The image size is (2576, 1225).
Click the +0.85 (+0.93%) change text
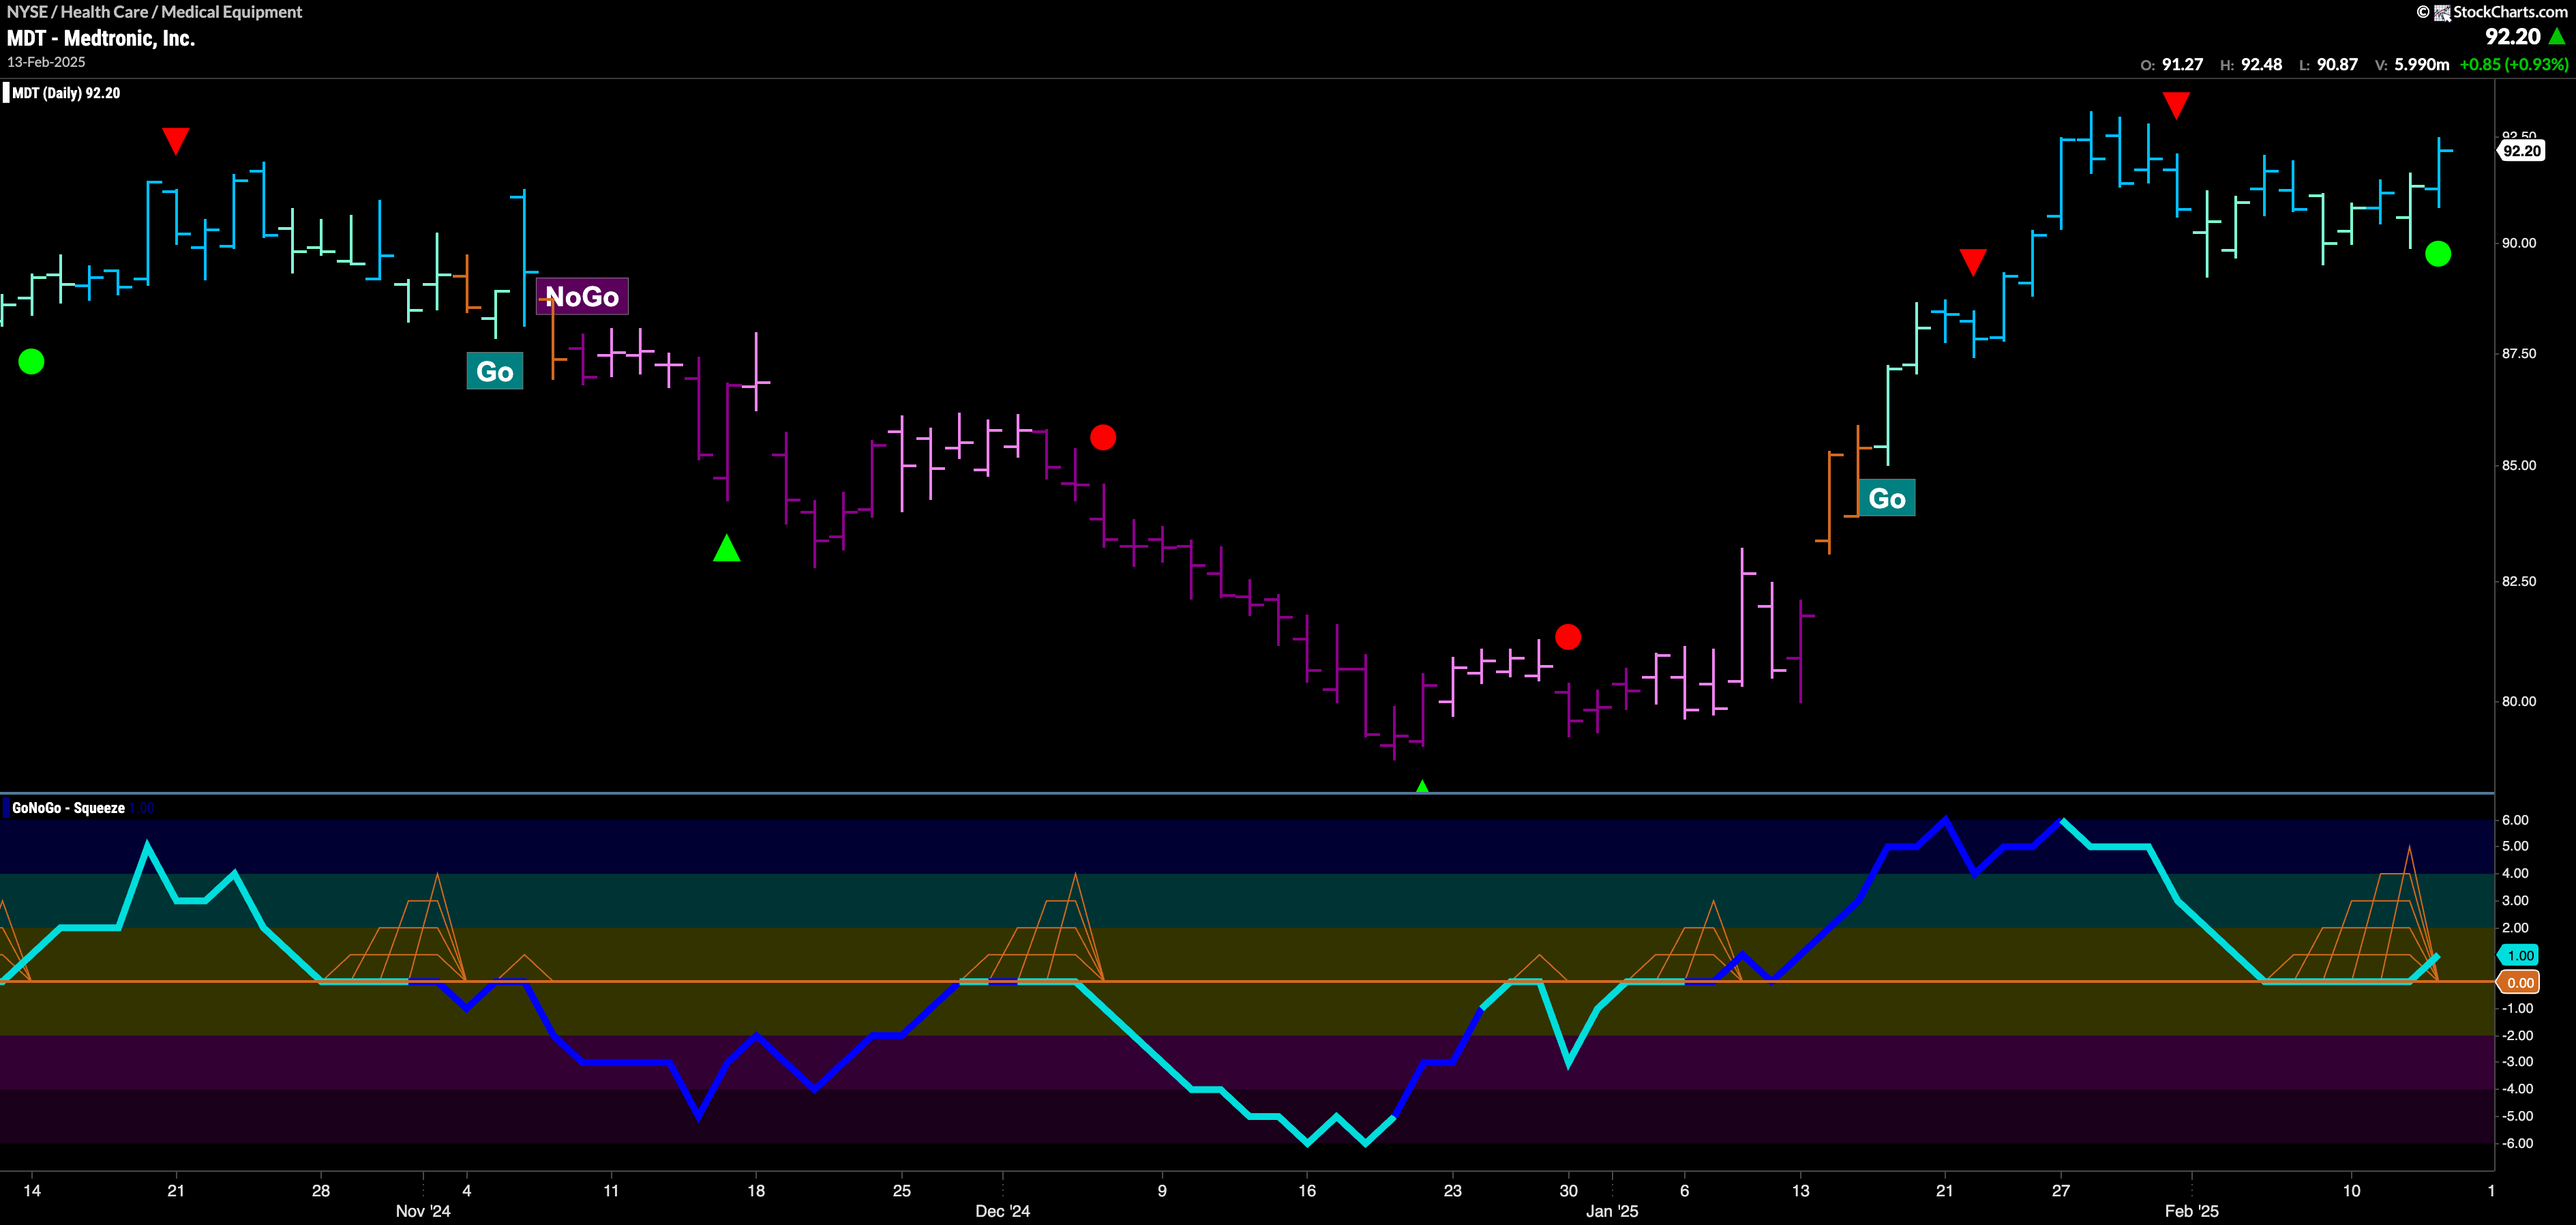pyautogui.click(x=2514, y=64)
